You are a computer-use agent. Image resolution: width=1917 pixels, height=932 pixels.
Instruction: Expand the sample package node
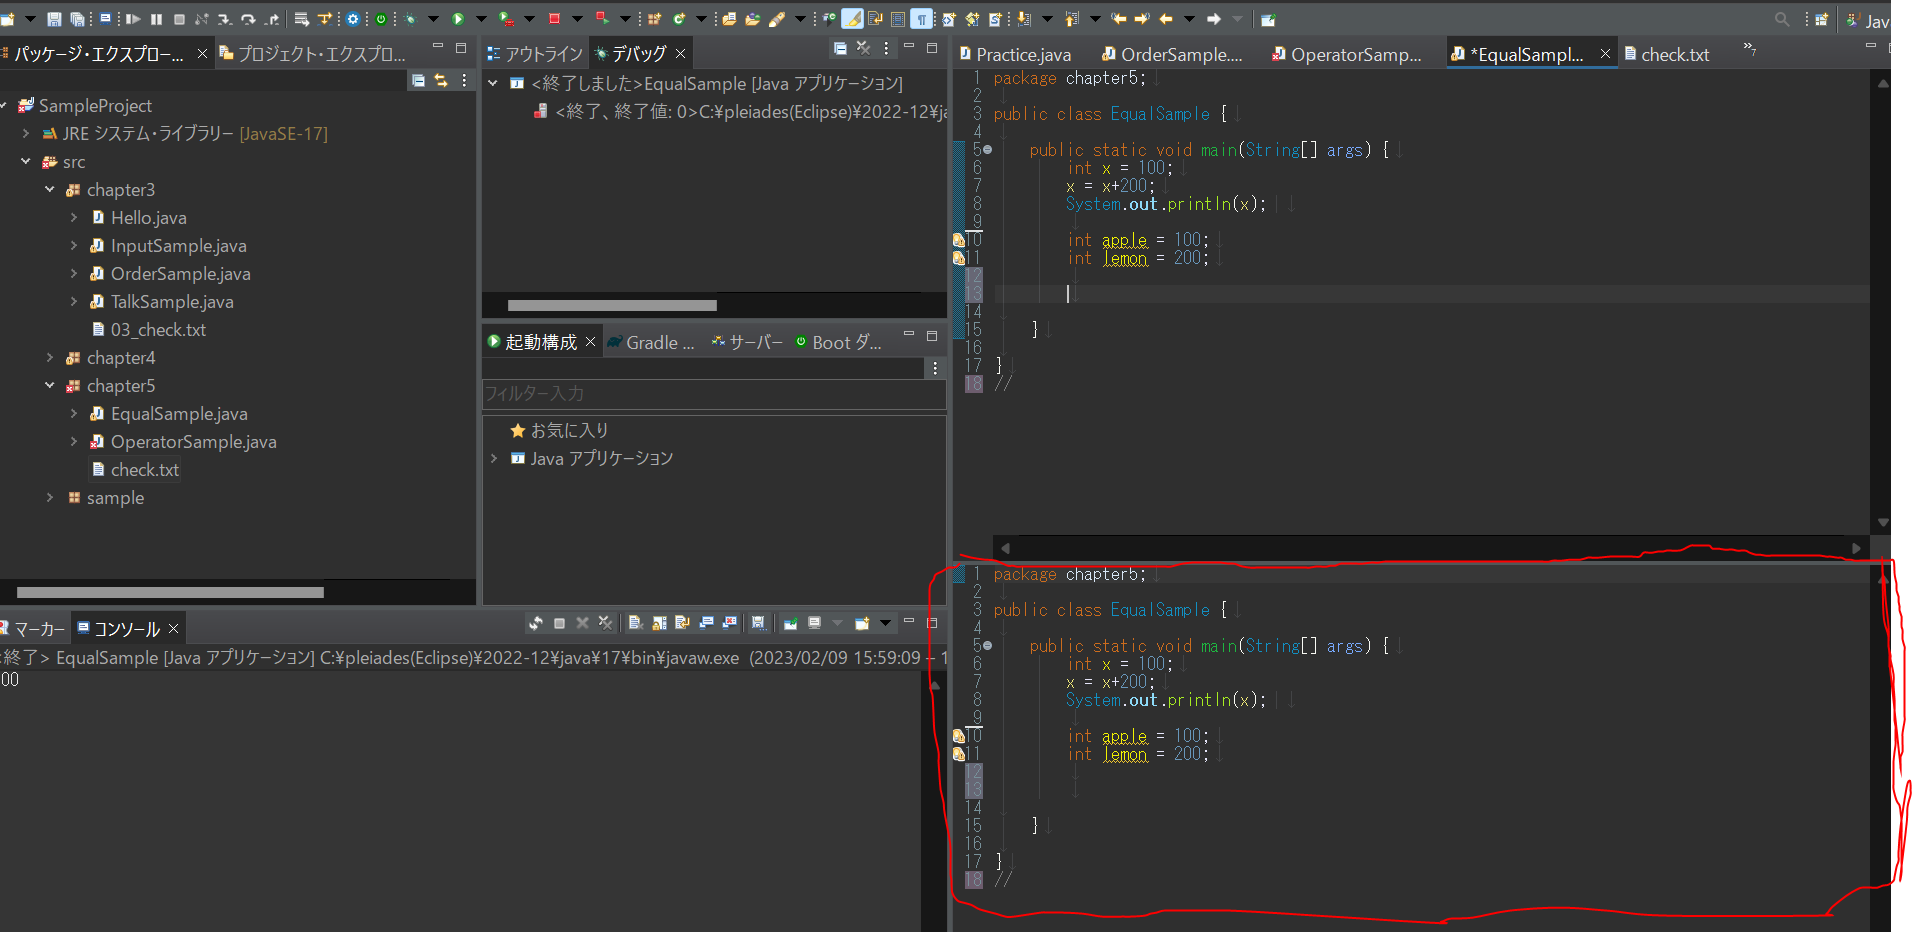click(49, 497)
